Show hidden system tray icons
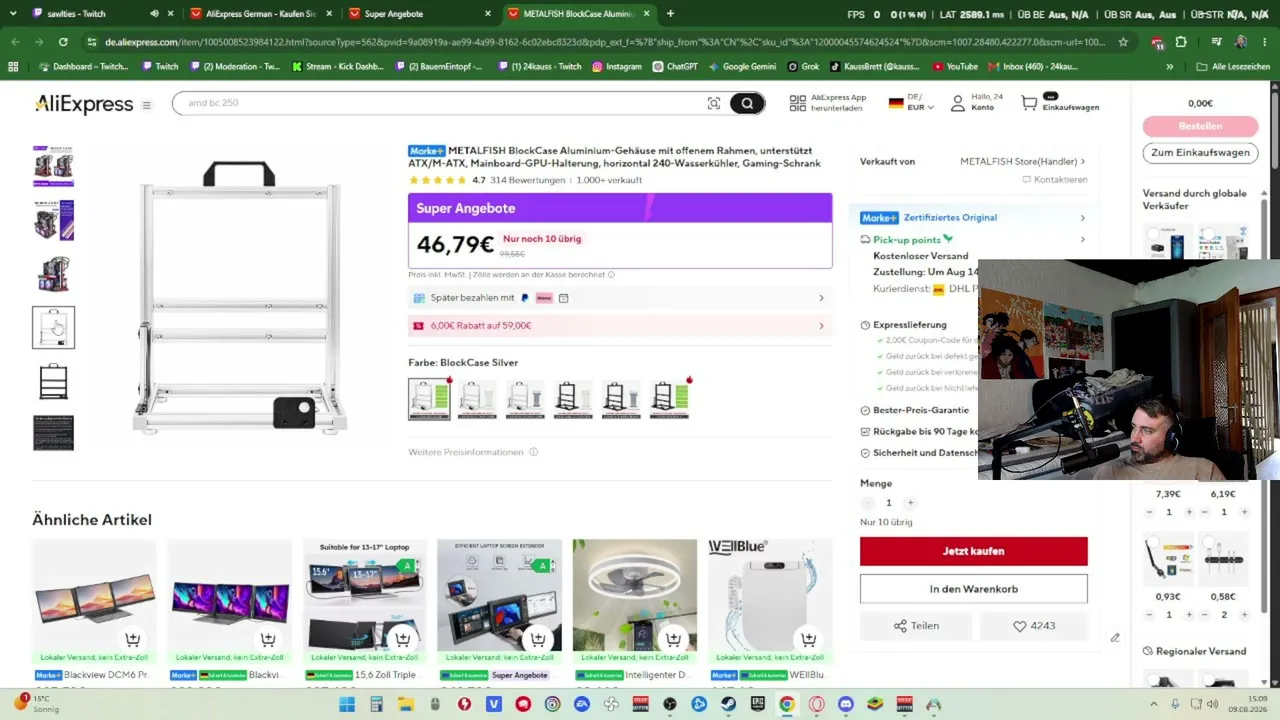Image resolution: width=1280 pixels, height=720 pixels. pos(1156,704)
